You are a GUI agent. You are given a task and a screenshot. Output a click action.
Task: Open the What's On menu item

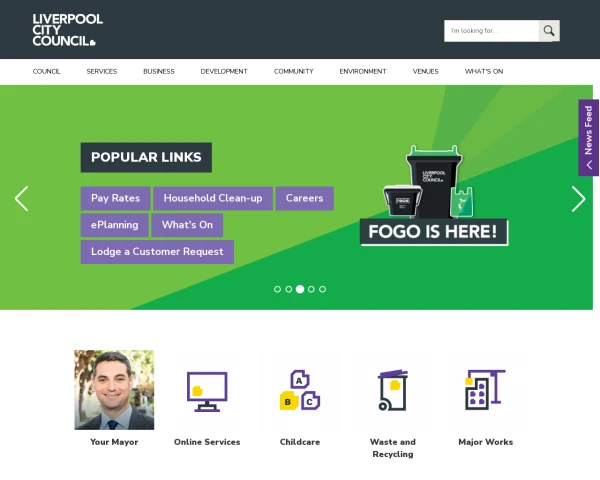(x=484, y=72)
